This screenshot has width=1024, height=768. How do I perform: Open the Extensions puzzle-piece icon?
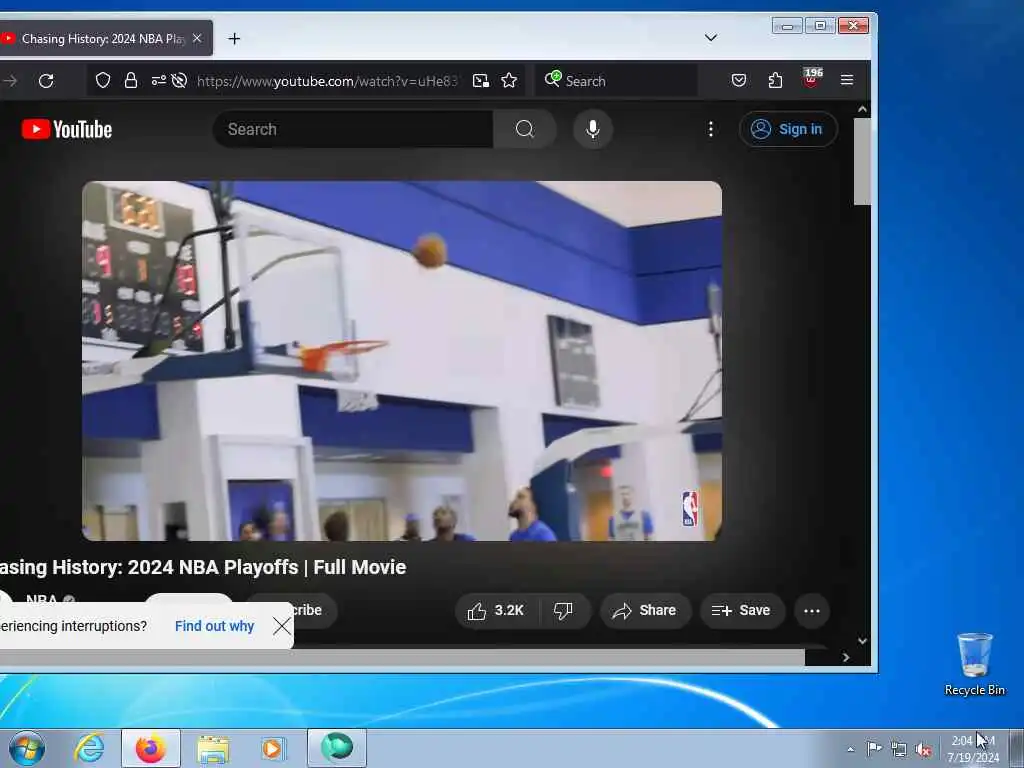[x=775, y=80]
